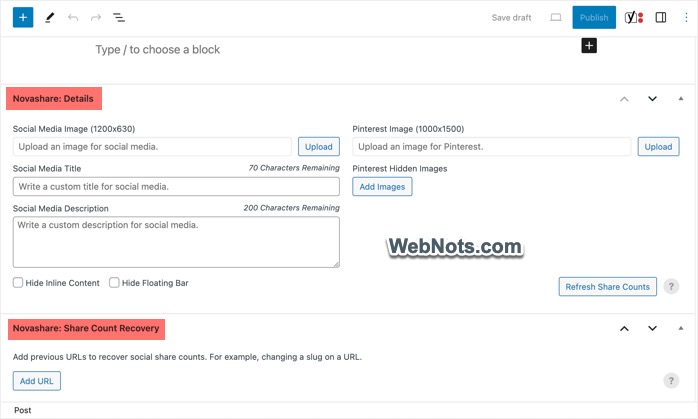Image resolution: width=698 pixels, height=419 pixels.
Task: Move Share Count Recovery panel up
Action: [x=625, y=329]
